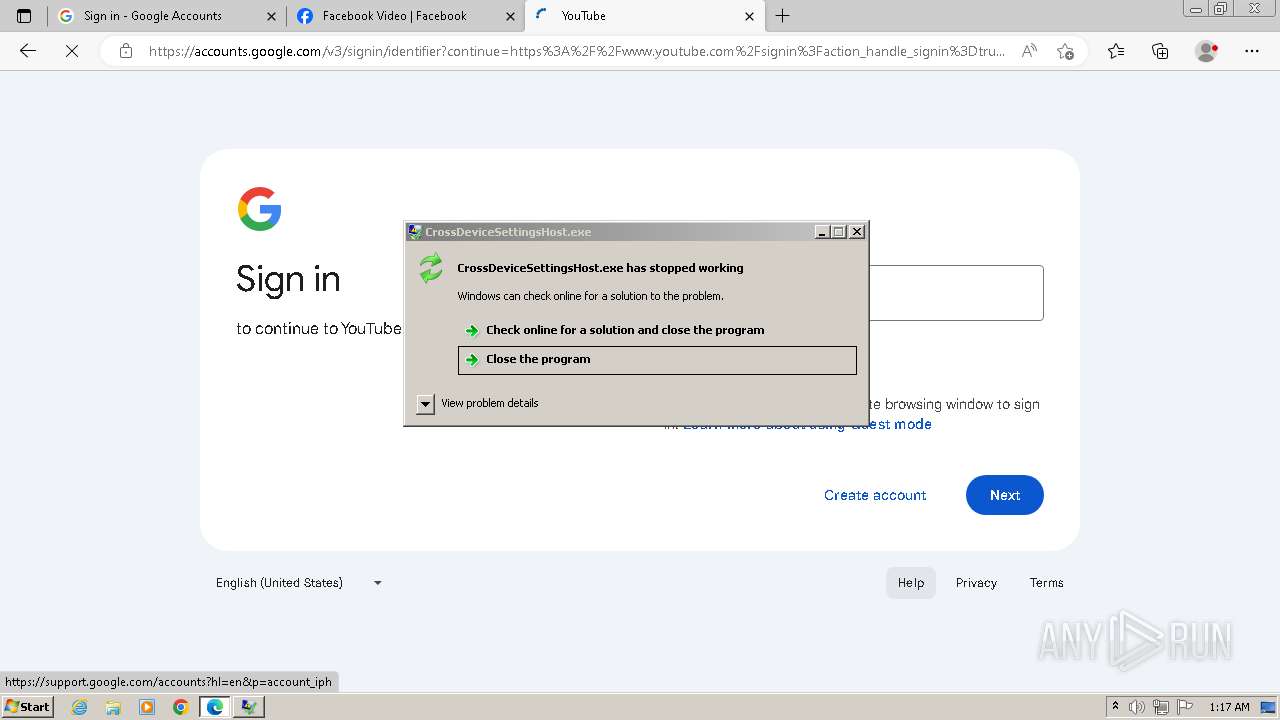The image size is (1280, 720).
Task: Close the YouTube tab
Action: [750, 16]
